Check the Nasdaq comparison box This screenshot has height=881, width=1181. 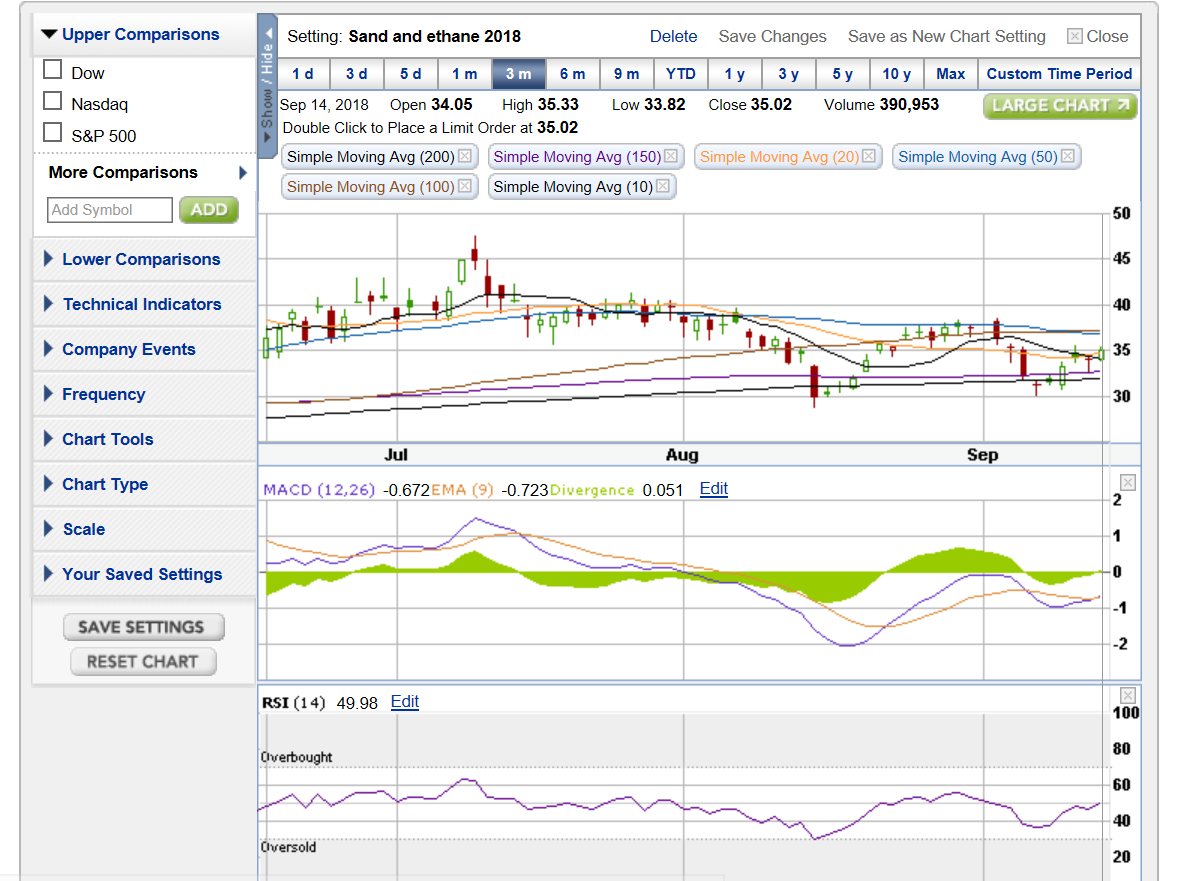(52, 101)
